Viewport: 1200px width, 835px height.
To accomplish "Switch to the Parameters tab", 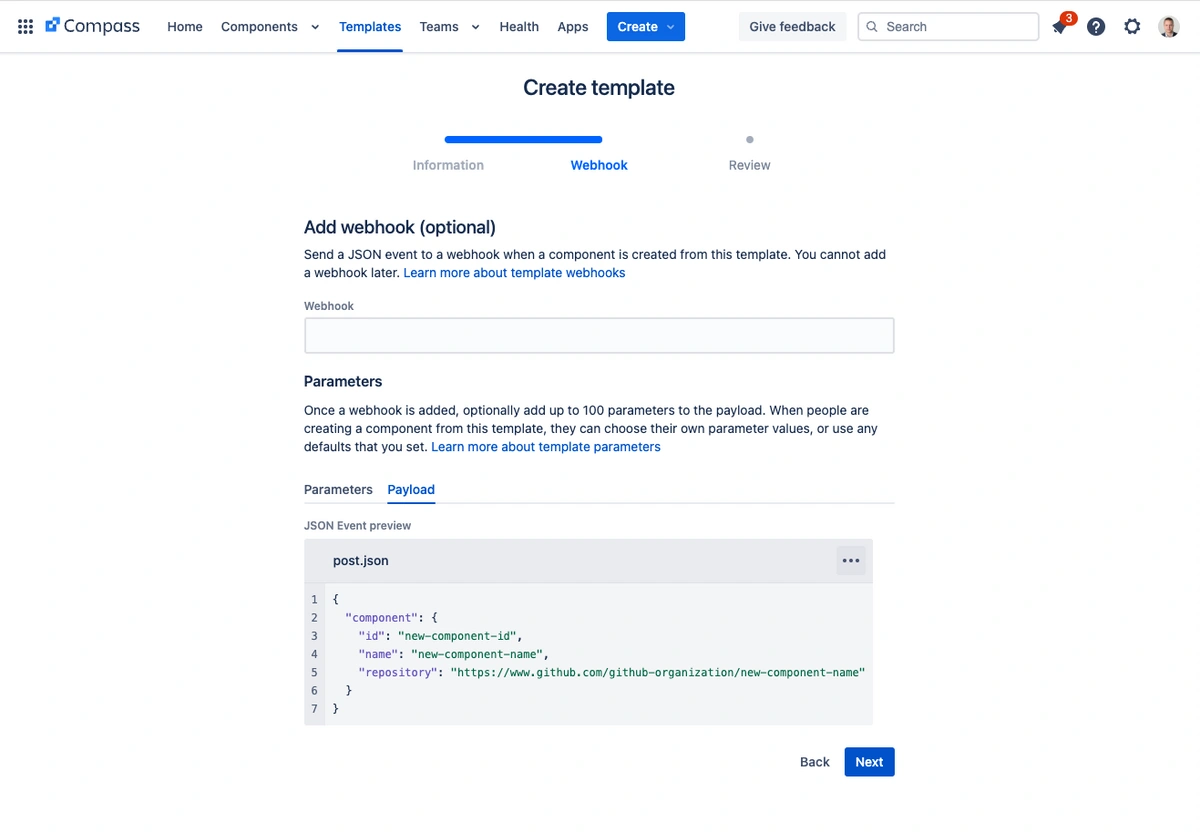I will coord(338,490).
